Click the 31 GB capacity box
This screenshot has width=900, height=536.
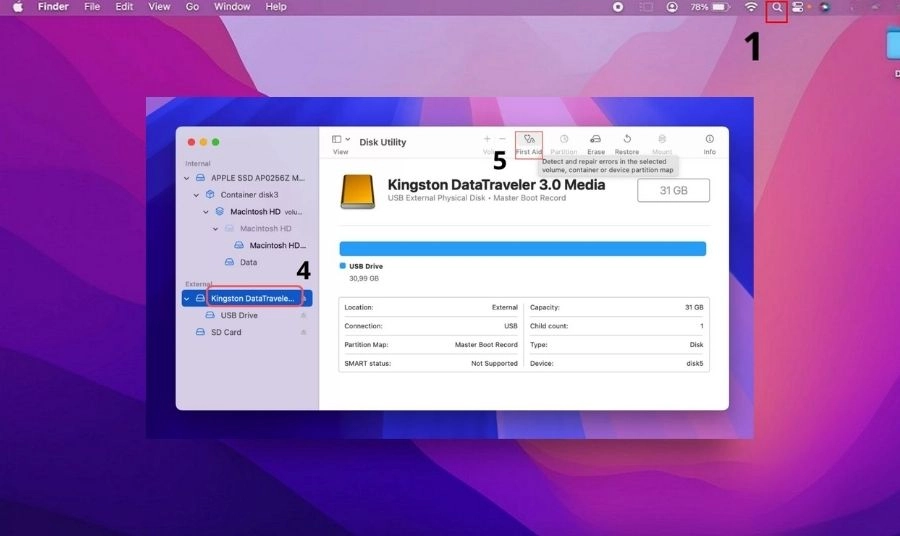(673, 191)
